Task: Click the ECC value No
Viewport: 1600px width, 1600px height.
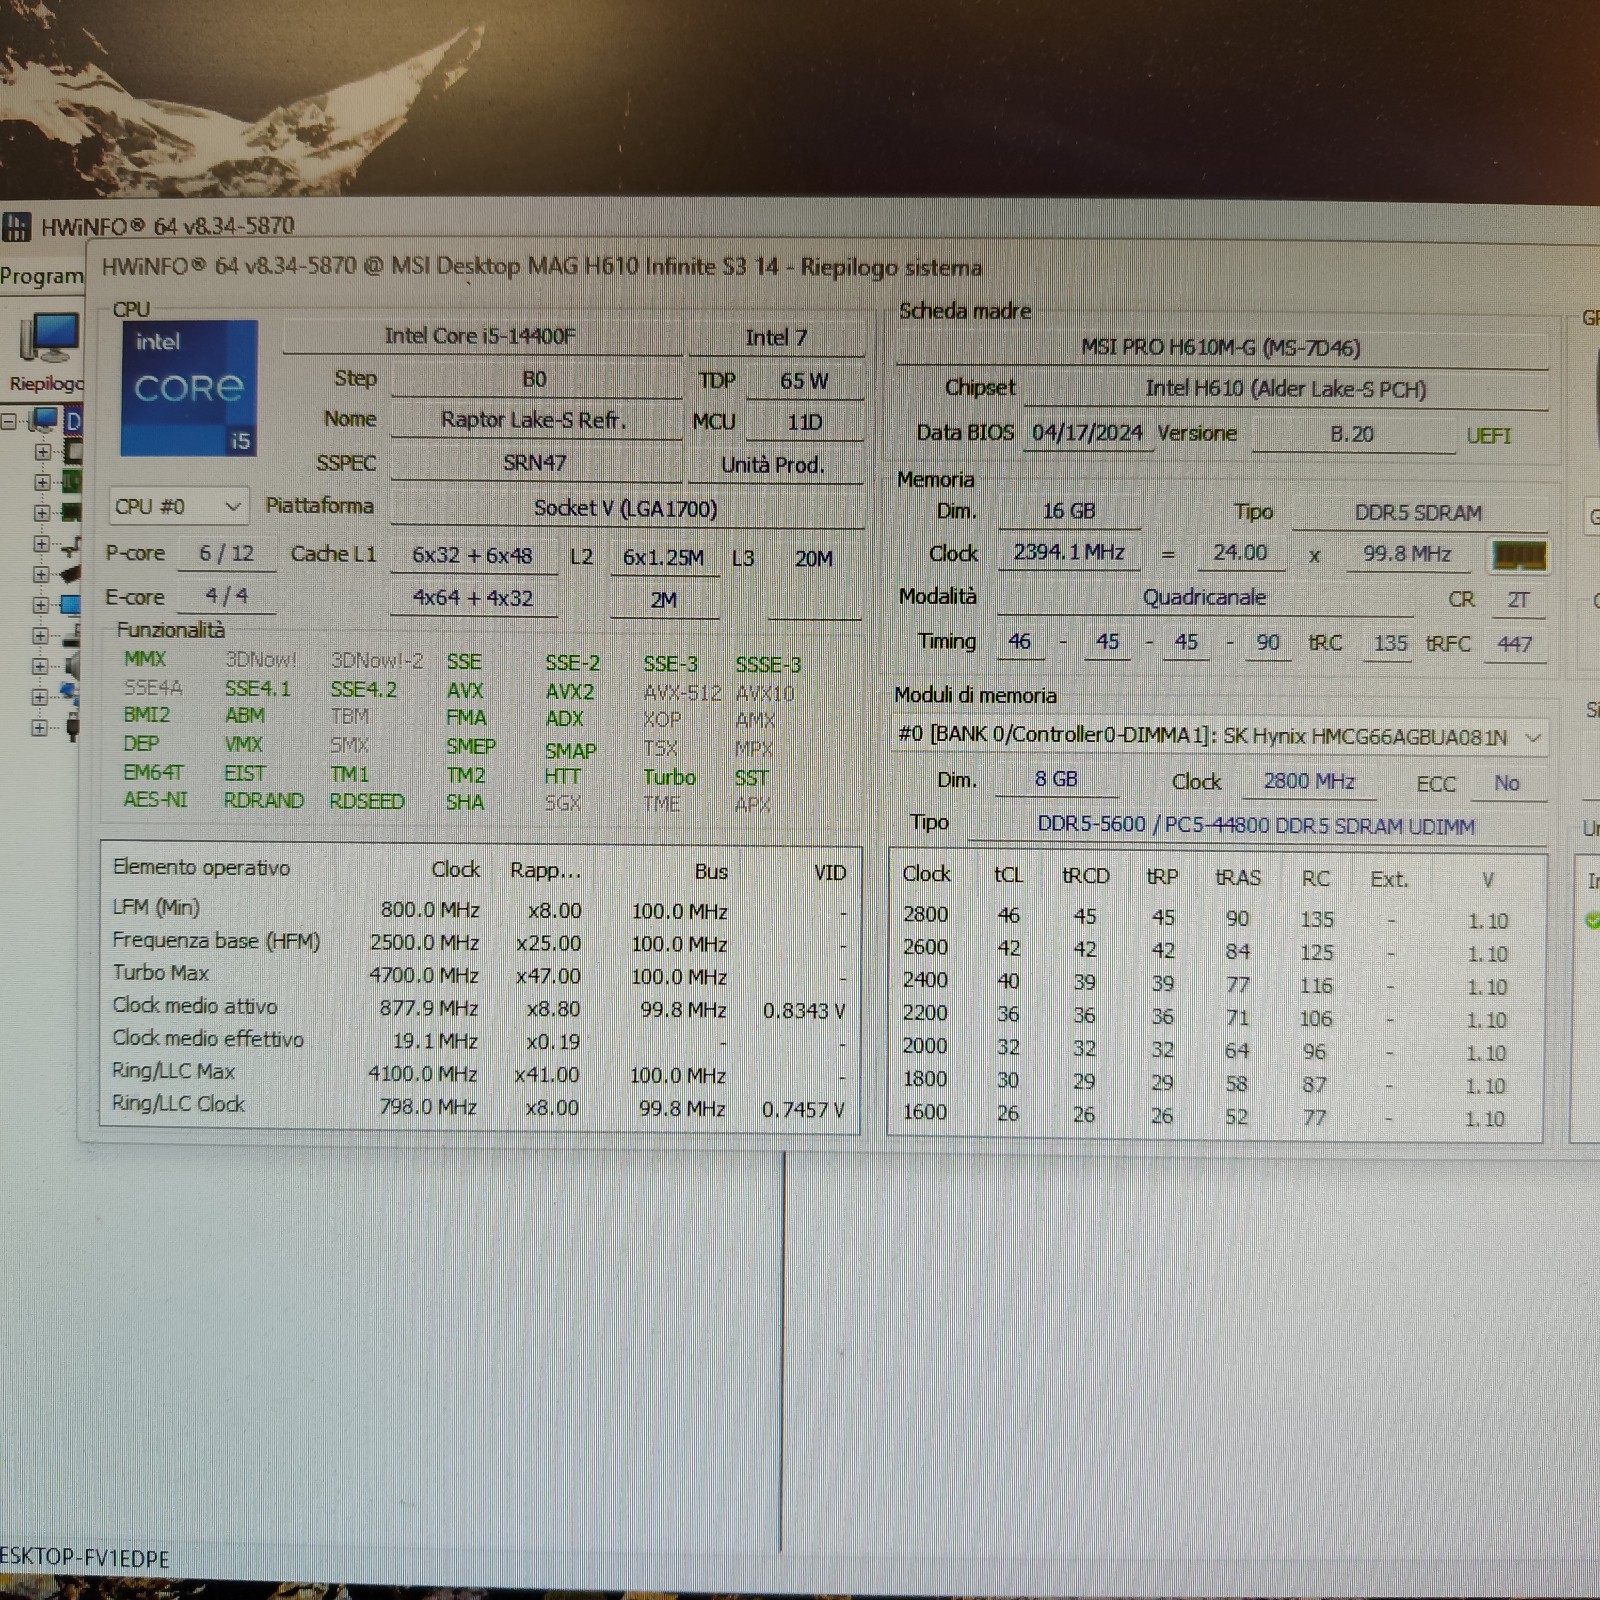Action: 1507,783
